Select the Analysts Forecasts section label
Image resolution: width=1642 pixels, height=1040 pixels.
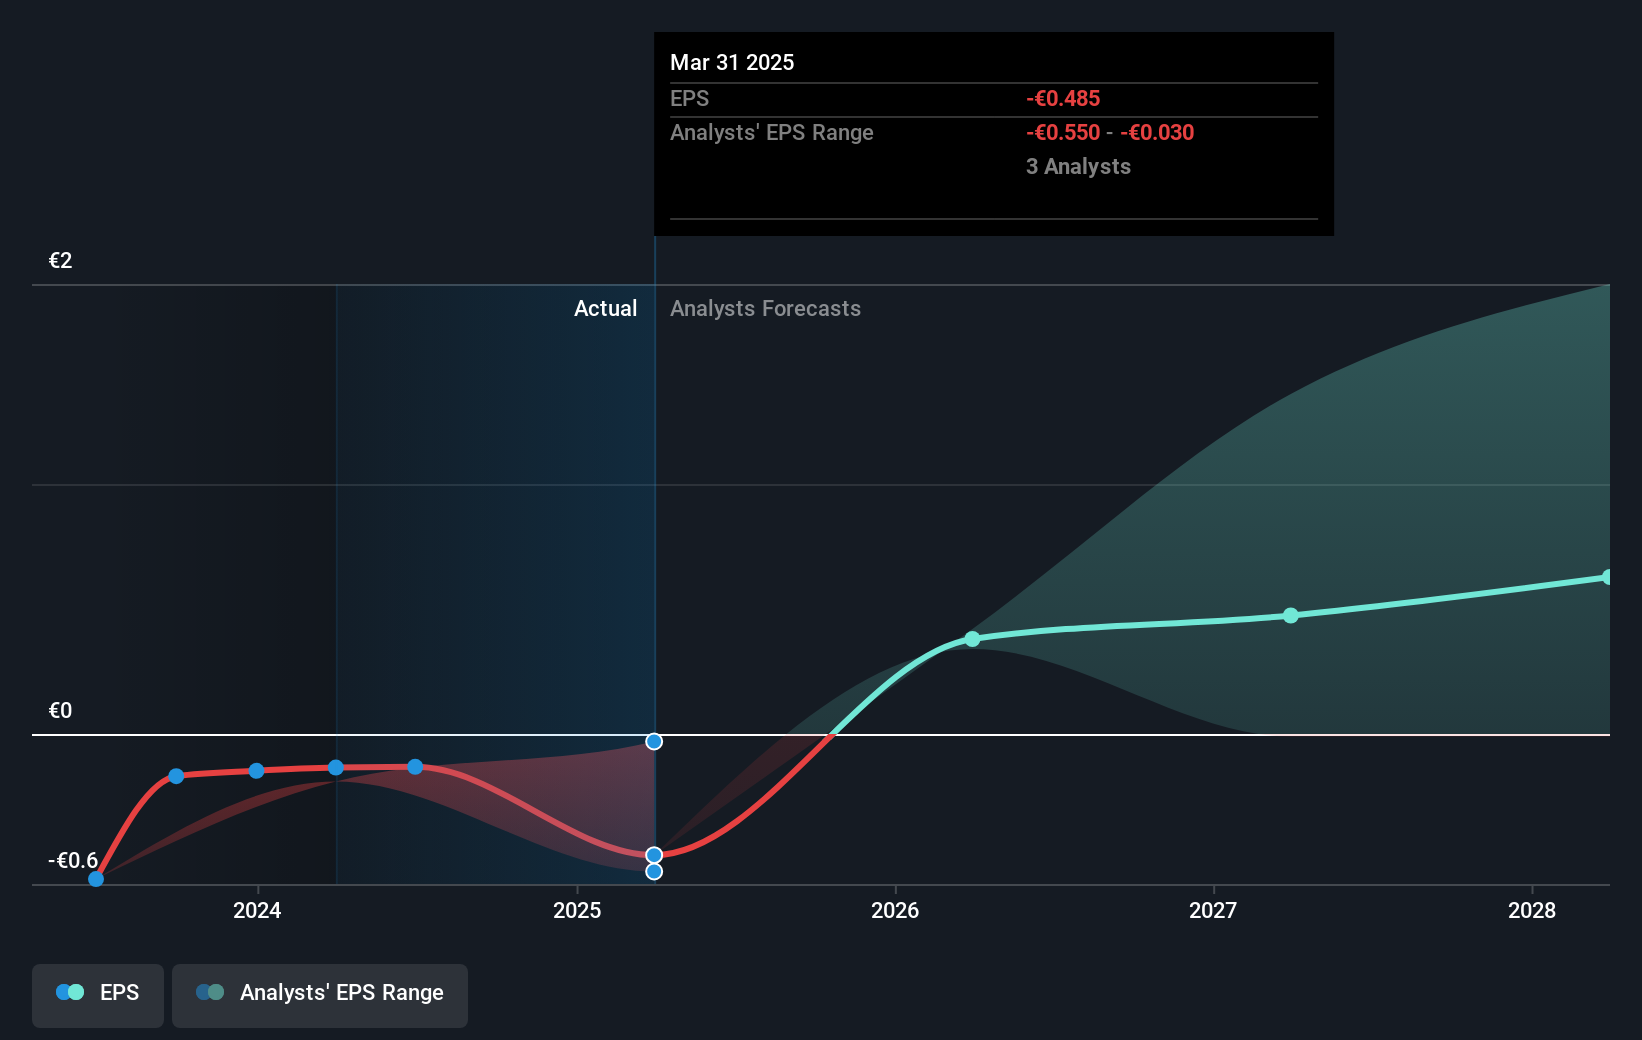(765, 308)
